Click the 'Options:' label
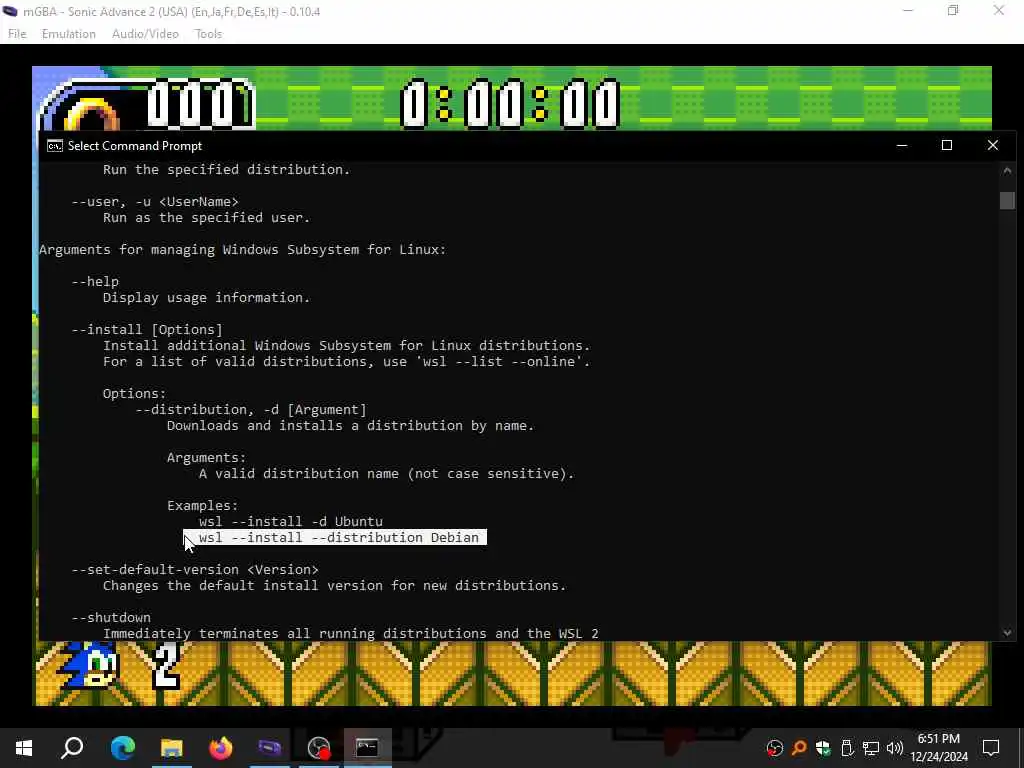Image resolution: width=1024 pixels, height=768 pixels. click(x=135, y=394)
